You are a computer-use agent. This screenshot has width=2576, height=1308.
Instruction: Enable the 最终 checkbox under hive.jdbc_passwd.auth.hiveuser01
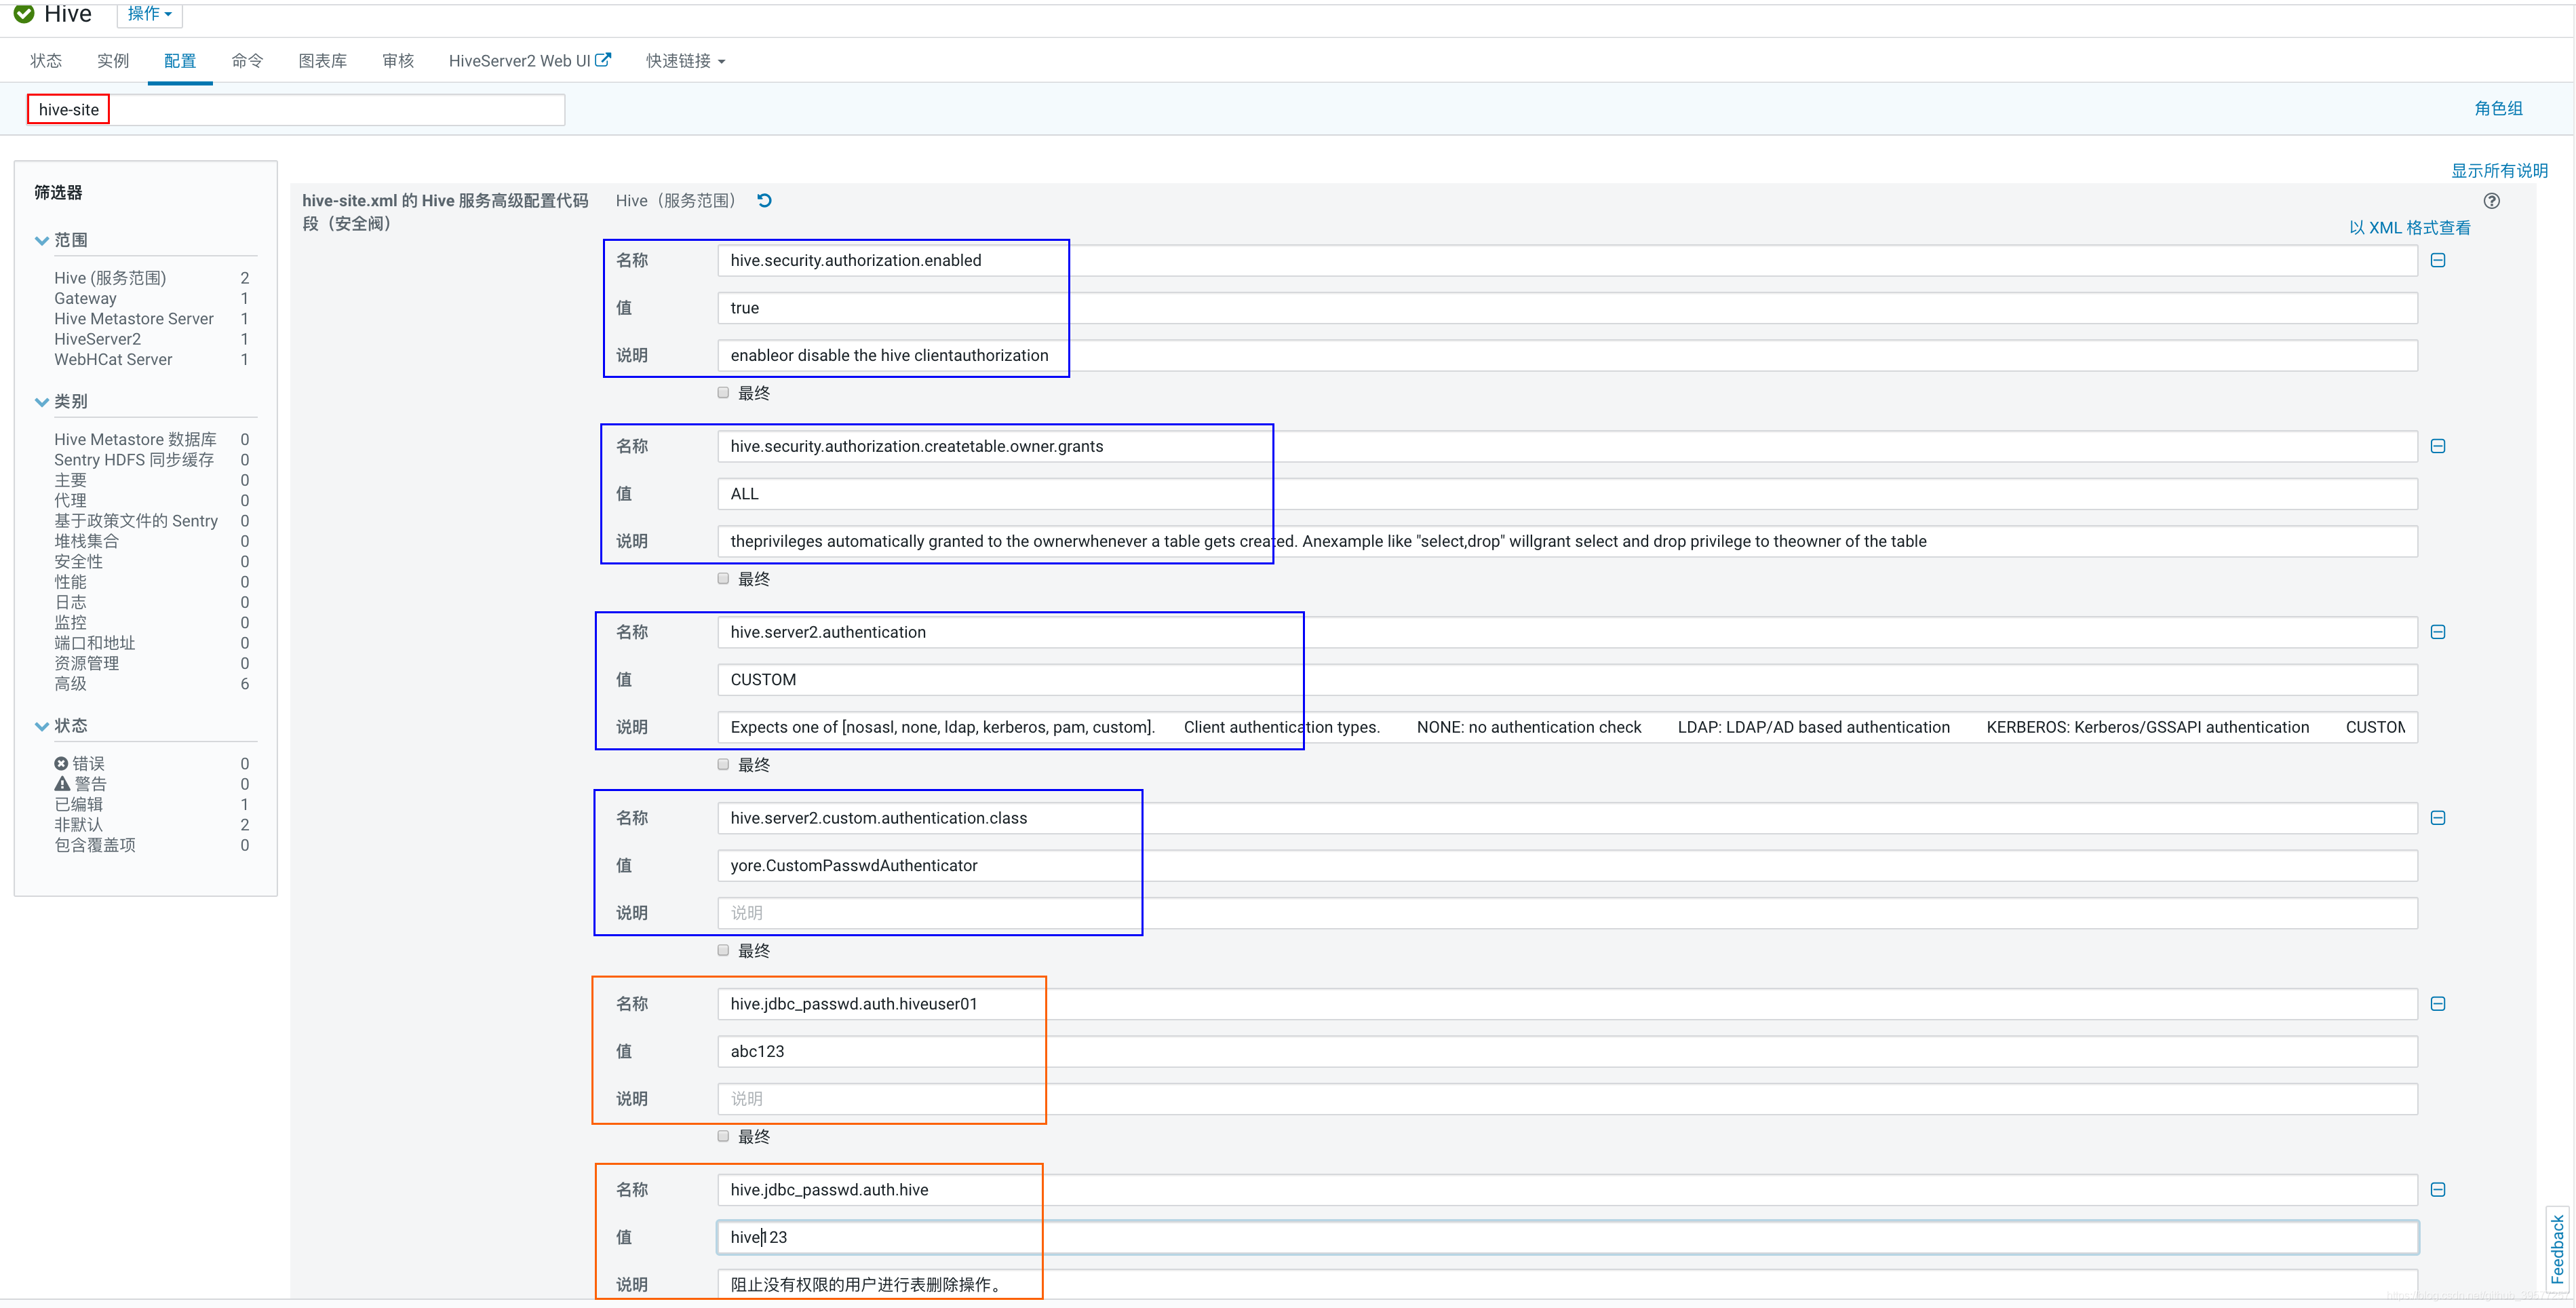tap(723, 1136)
